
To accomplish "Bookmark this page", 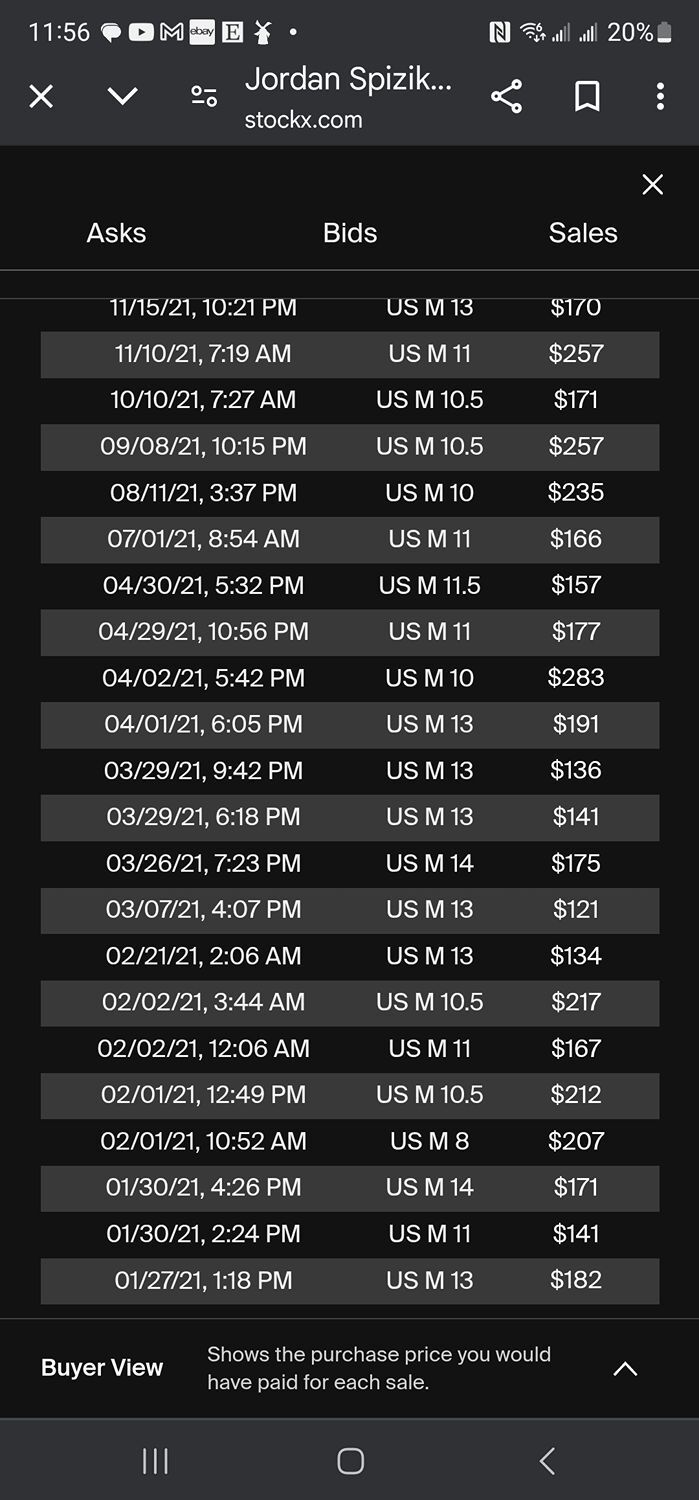I will pos(587,96).
